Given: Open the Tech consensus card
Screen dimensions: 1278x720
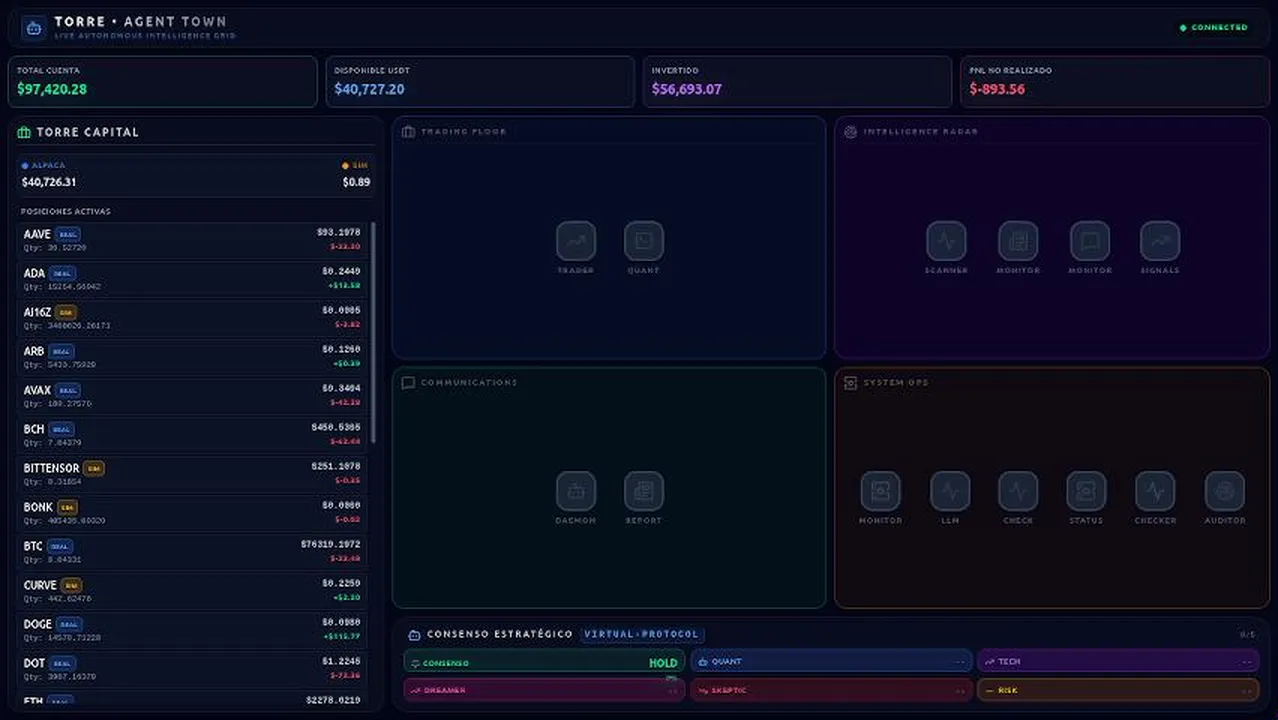Looking at the screenshot, I should point(1118,662).
